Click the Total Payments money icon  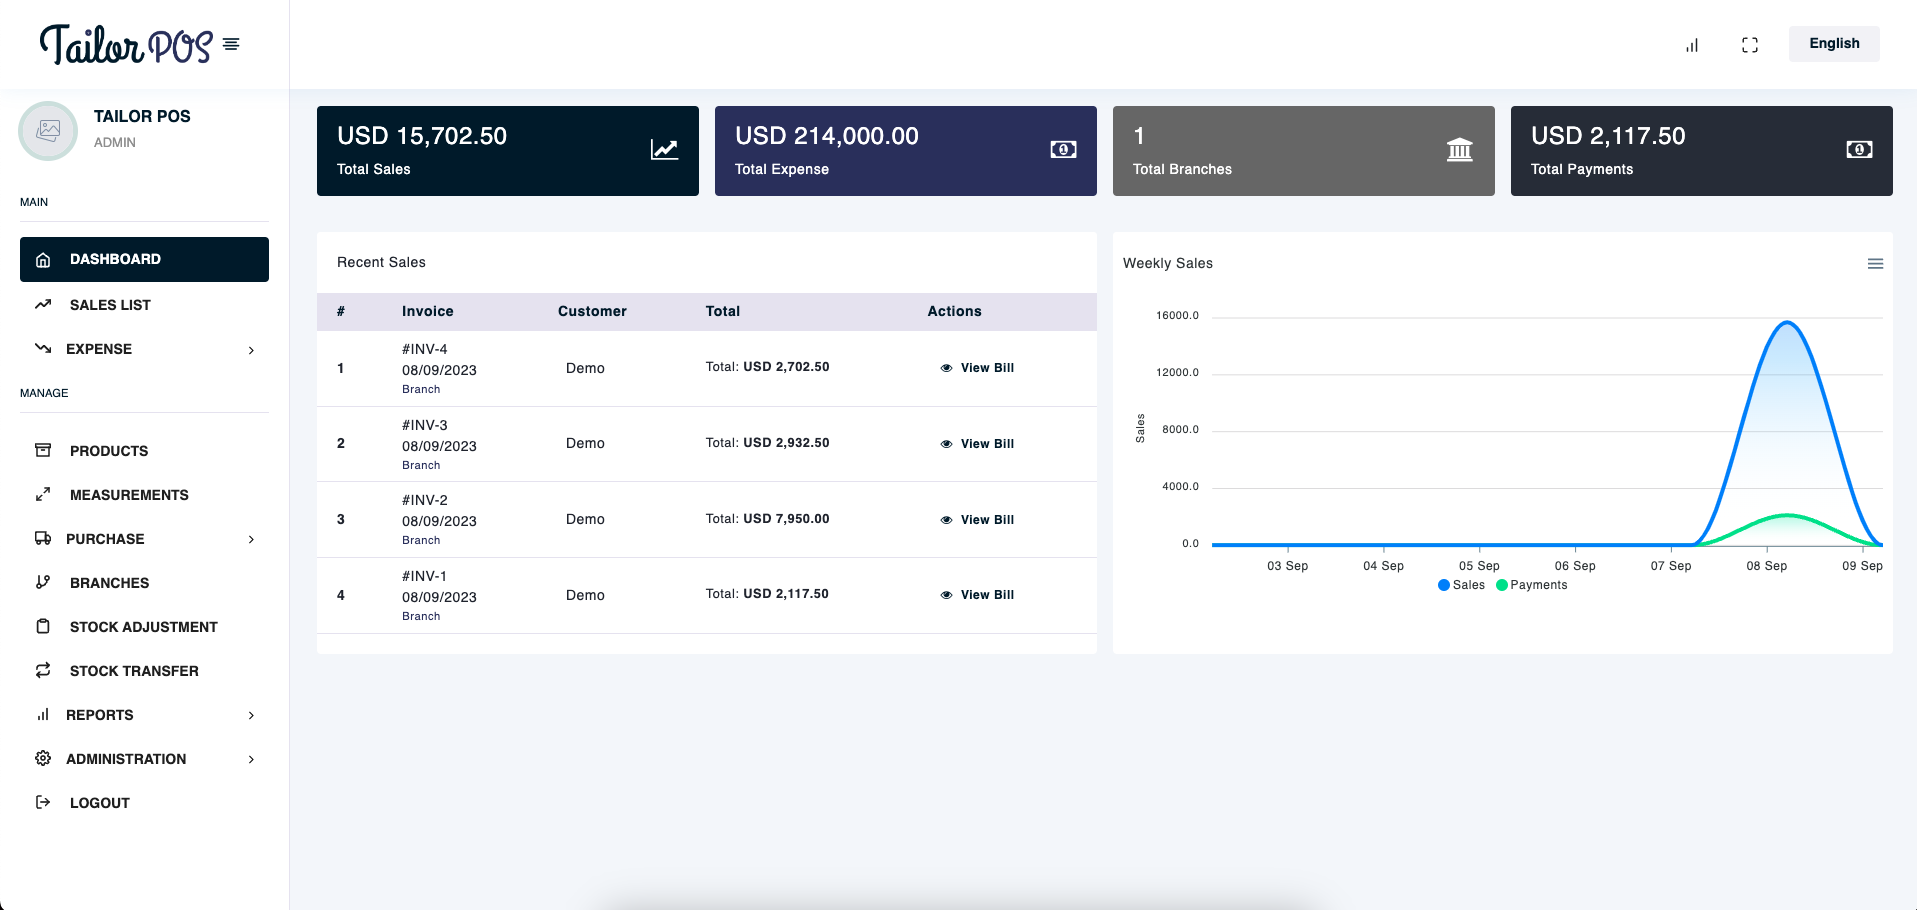[x=1859, y=150]
